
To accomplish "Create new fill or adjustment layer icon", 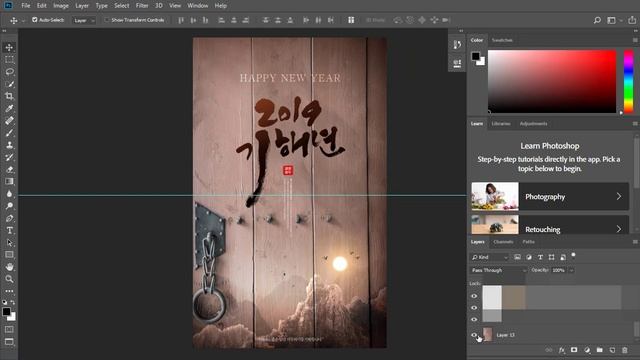I will (x=587, y=350).
